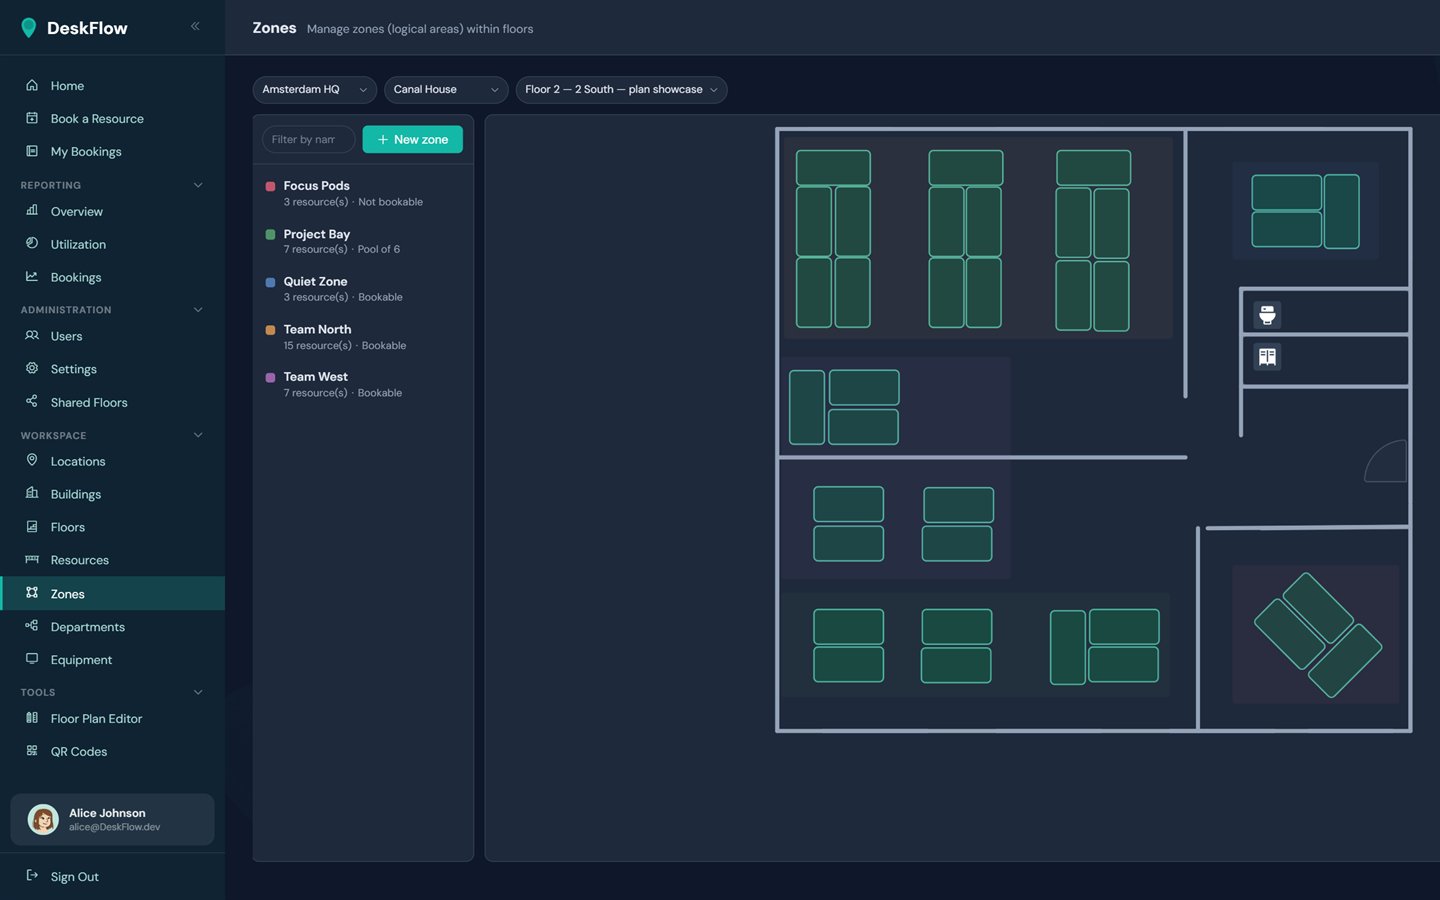Select the Quiet Zone list entry

pyautogui.click(x=363, y=289)
